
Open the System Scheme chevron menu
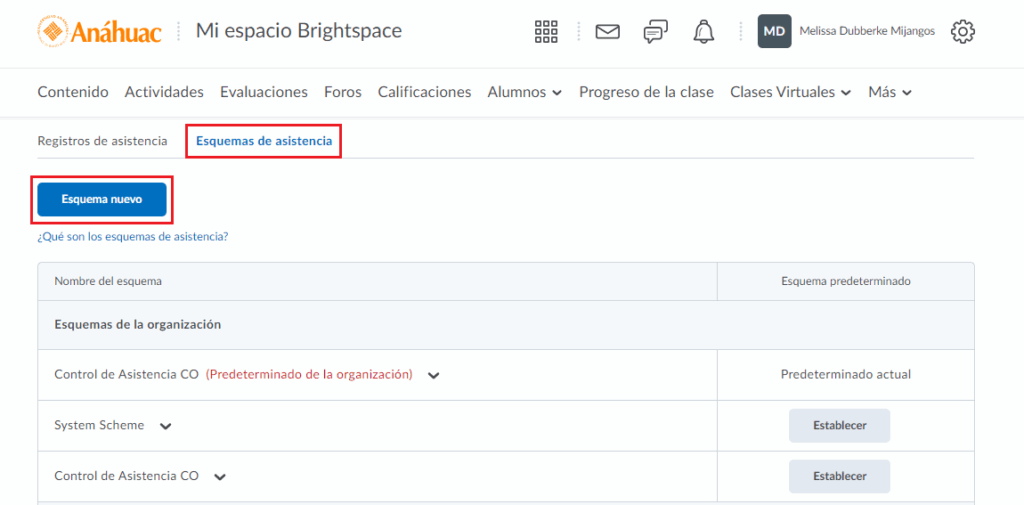pyautogui.click(x=166, y=426)
